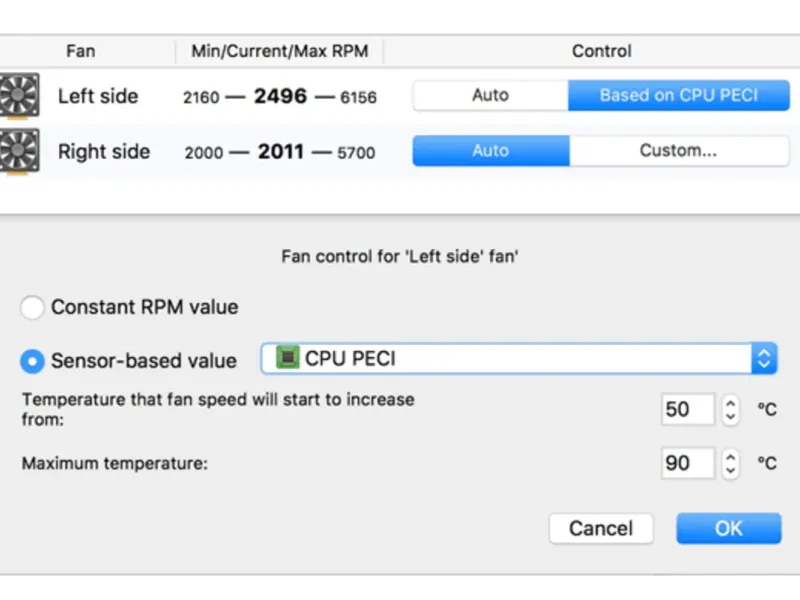Set Left side fan to Auto

tap(490, 96)
